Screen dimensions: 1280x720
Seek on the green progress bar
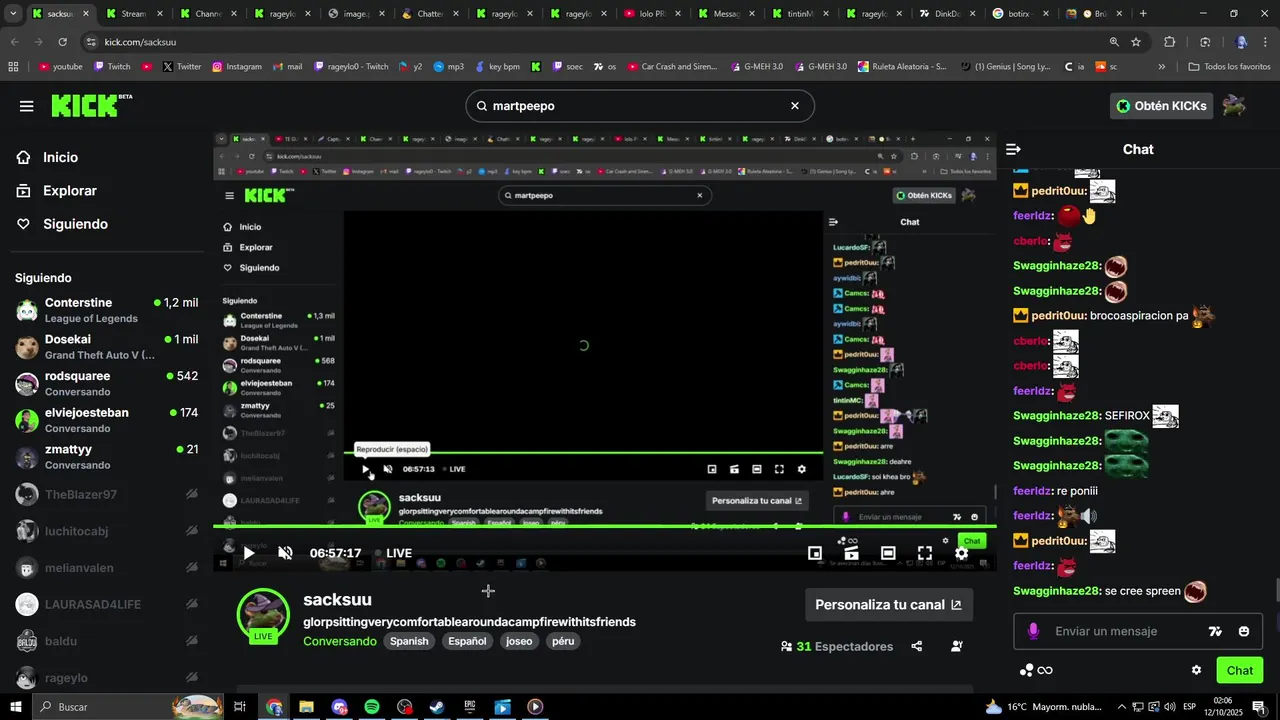(x=604, y=526)
